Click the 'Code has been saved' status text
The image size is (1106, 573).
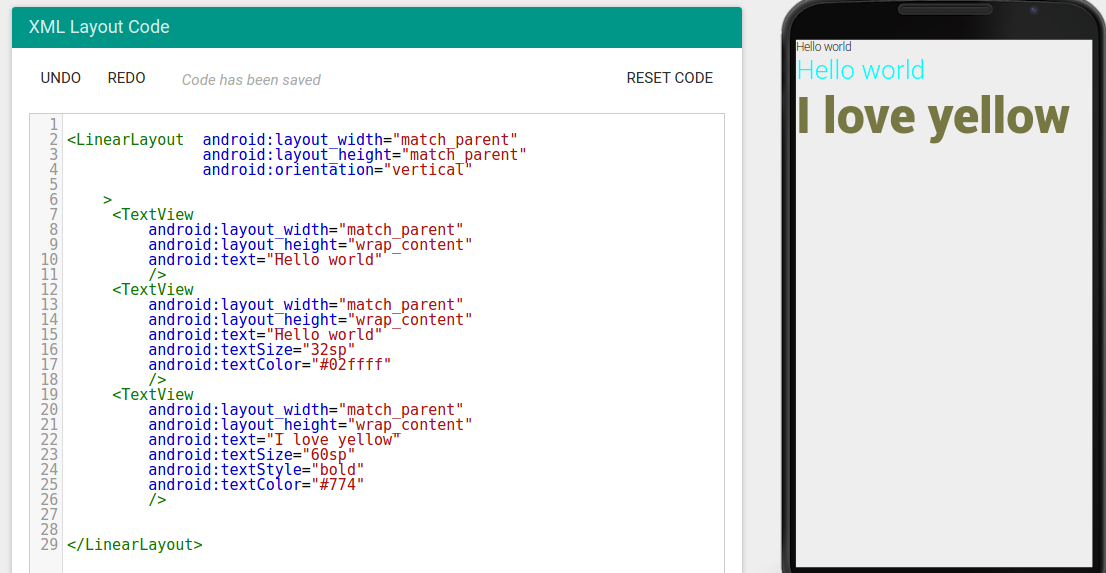pos(251,80)
